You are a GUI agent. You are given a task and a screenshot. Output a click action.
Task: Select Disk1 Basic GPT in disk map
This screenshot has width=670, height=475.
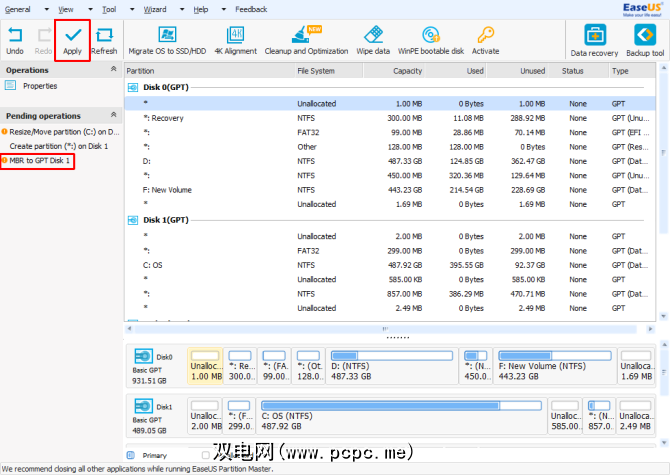(x=156, y=416)
